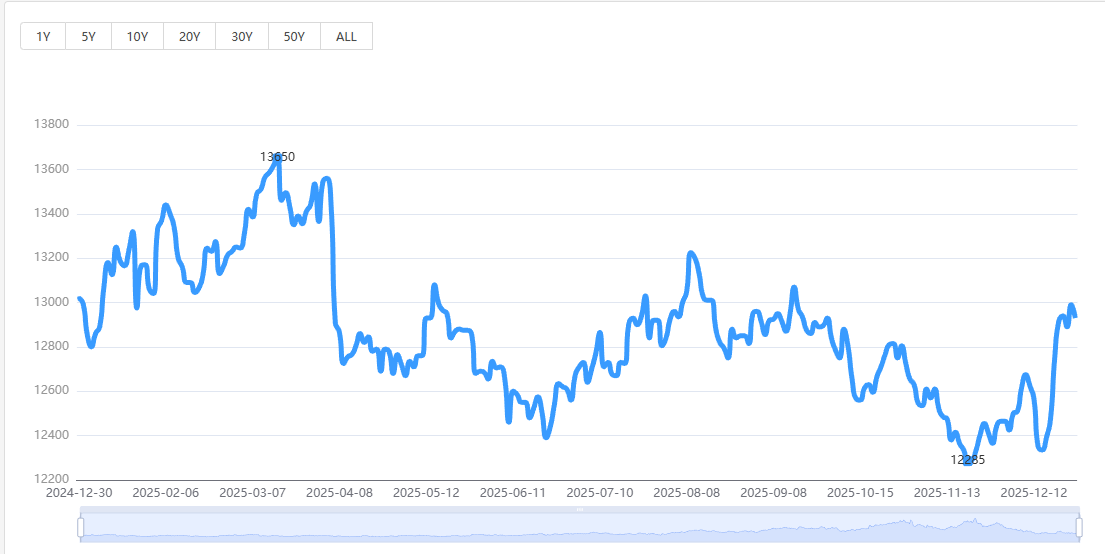This screenshot has width=1105, height=554.
Task: Select the 30Y time span
Action: [x=242, y=37]
